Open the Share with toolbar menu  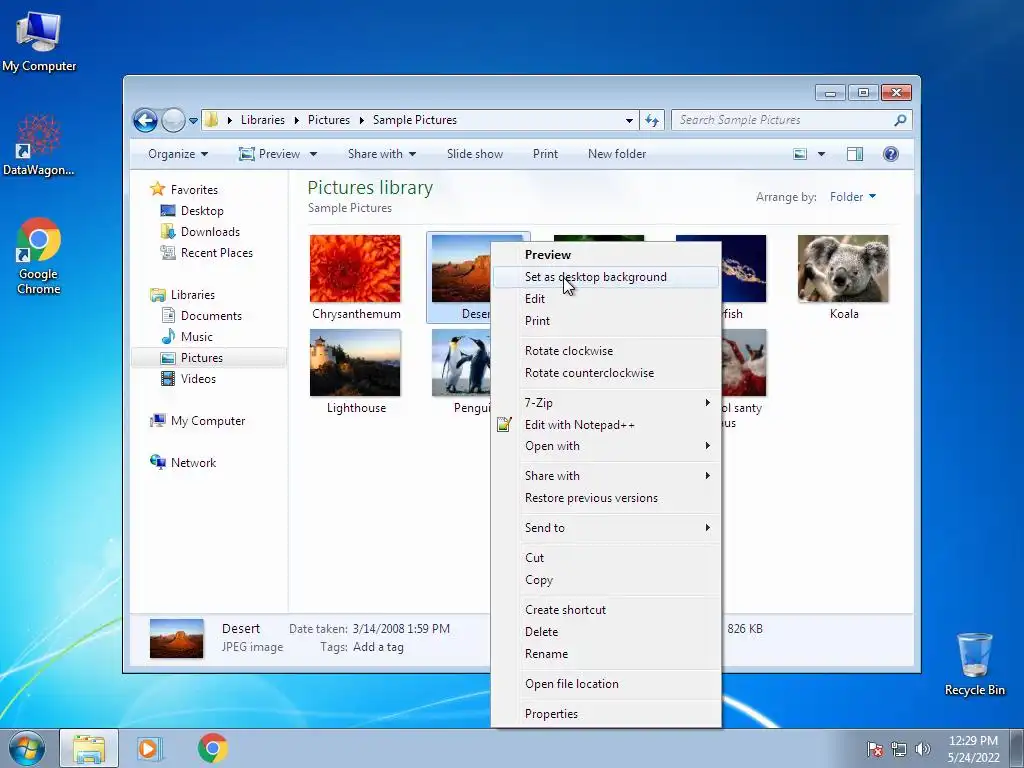tap(382, 154)
